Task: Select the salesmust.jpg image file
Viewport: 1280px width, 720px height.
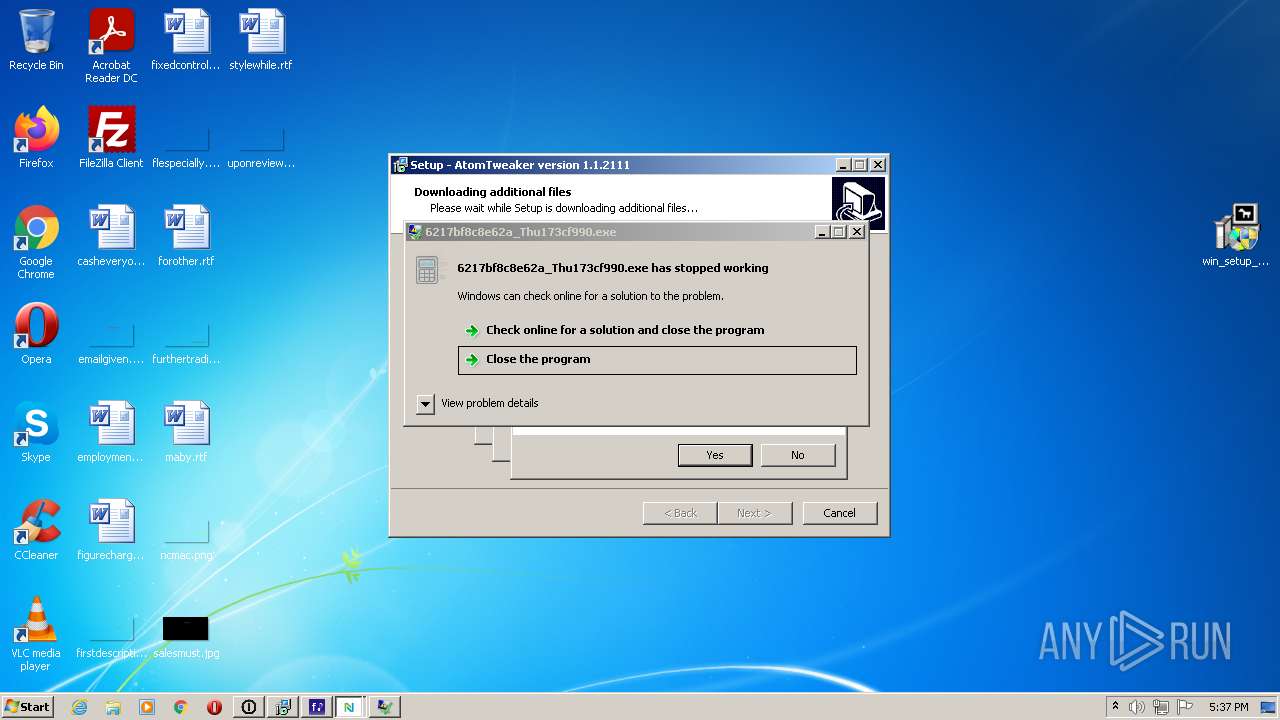Action: (186, 637)
